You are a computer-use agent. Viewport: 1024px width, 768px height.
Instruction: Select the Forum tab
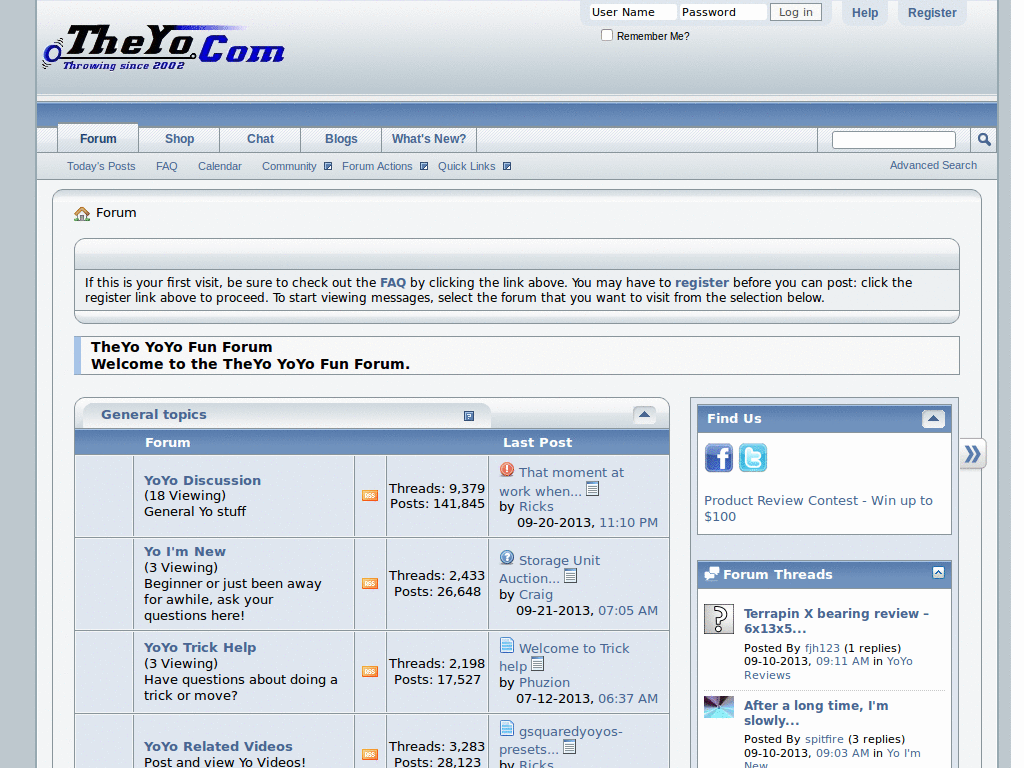coord(98,138)
